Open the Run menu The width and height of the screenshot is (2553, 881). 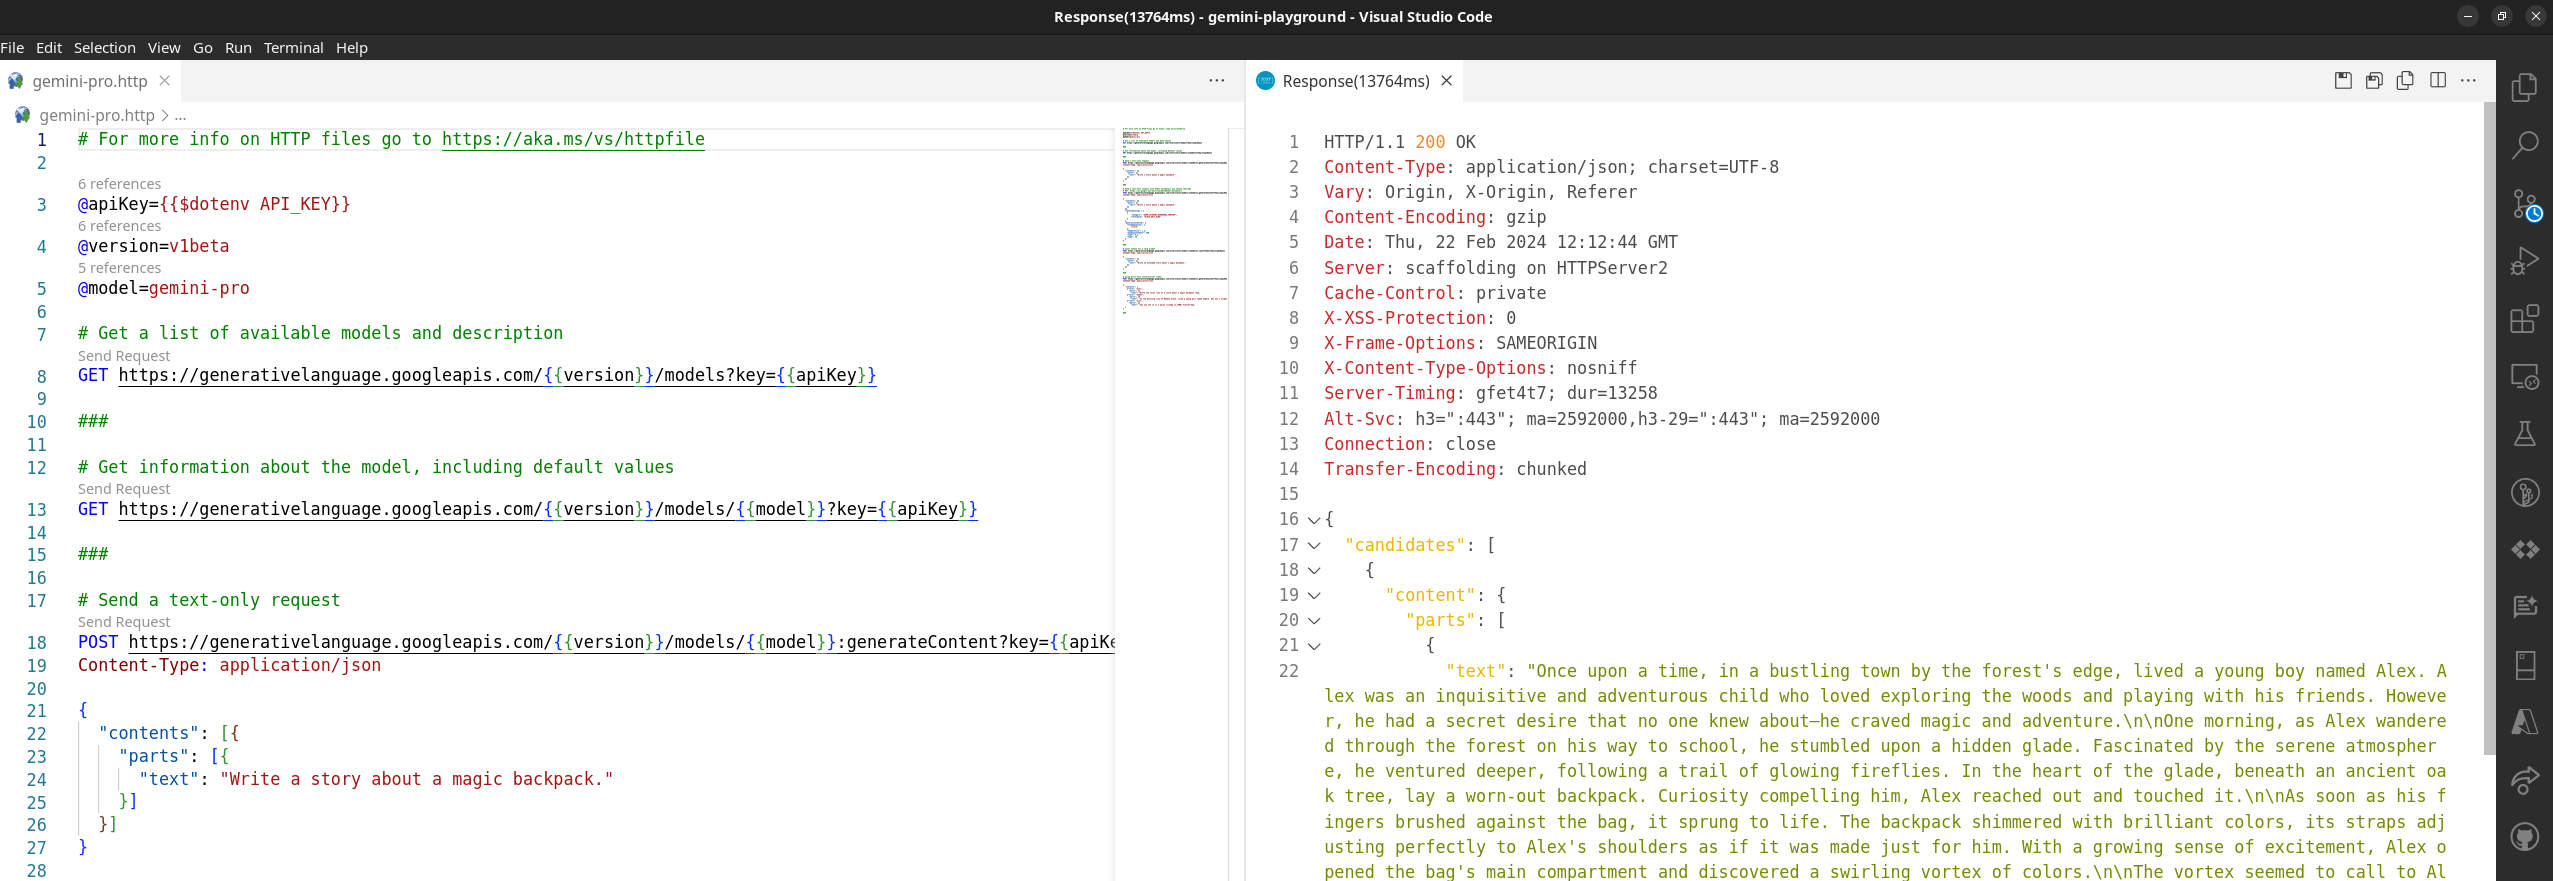[238, 48]
